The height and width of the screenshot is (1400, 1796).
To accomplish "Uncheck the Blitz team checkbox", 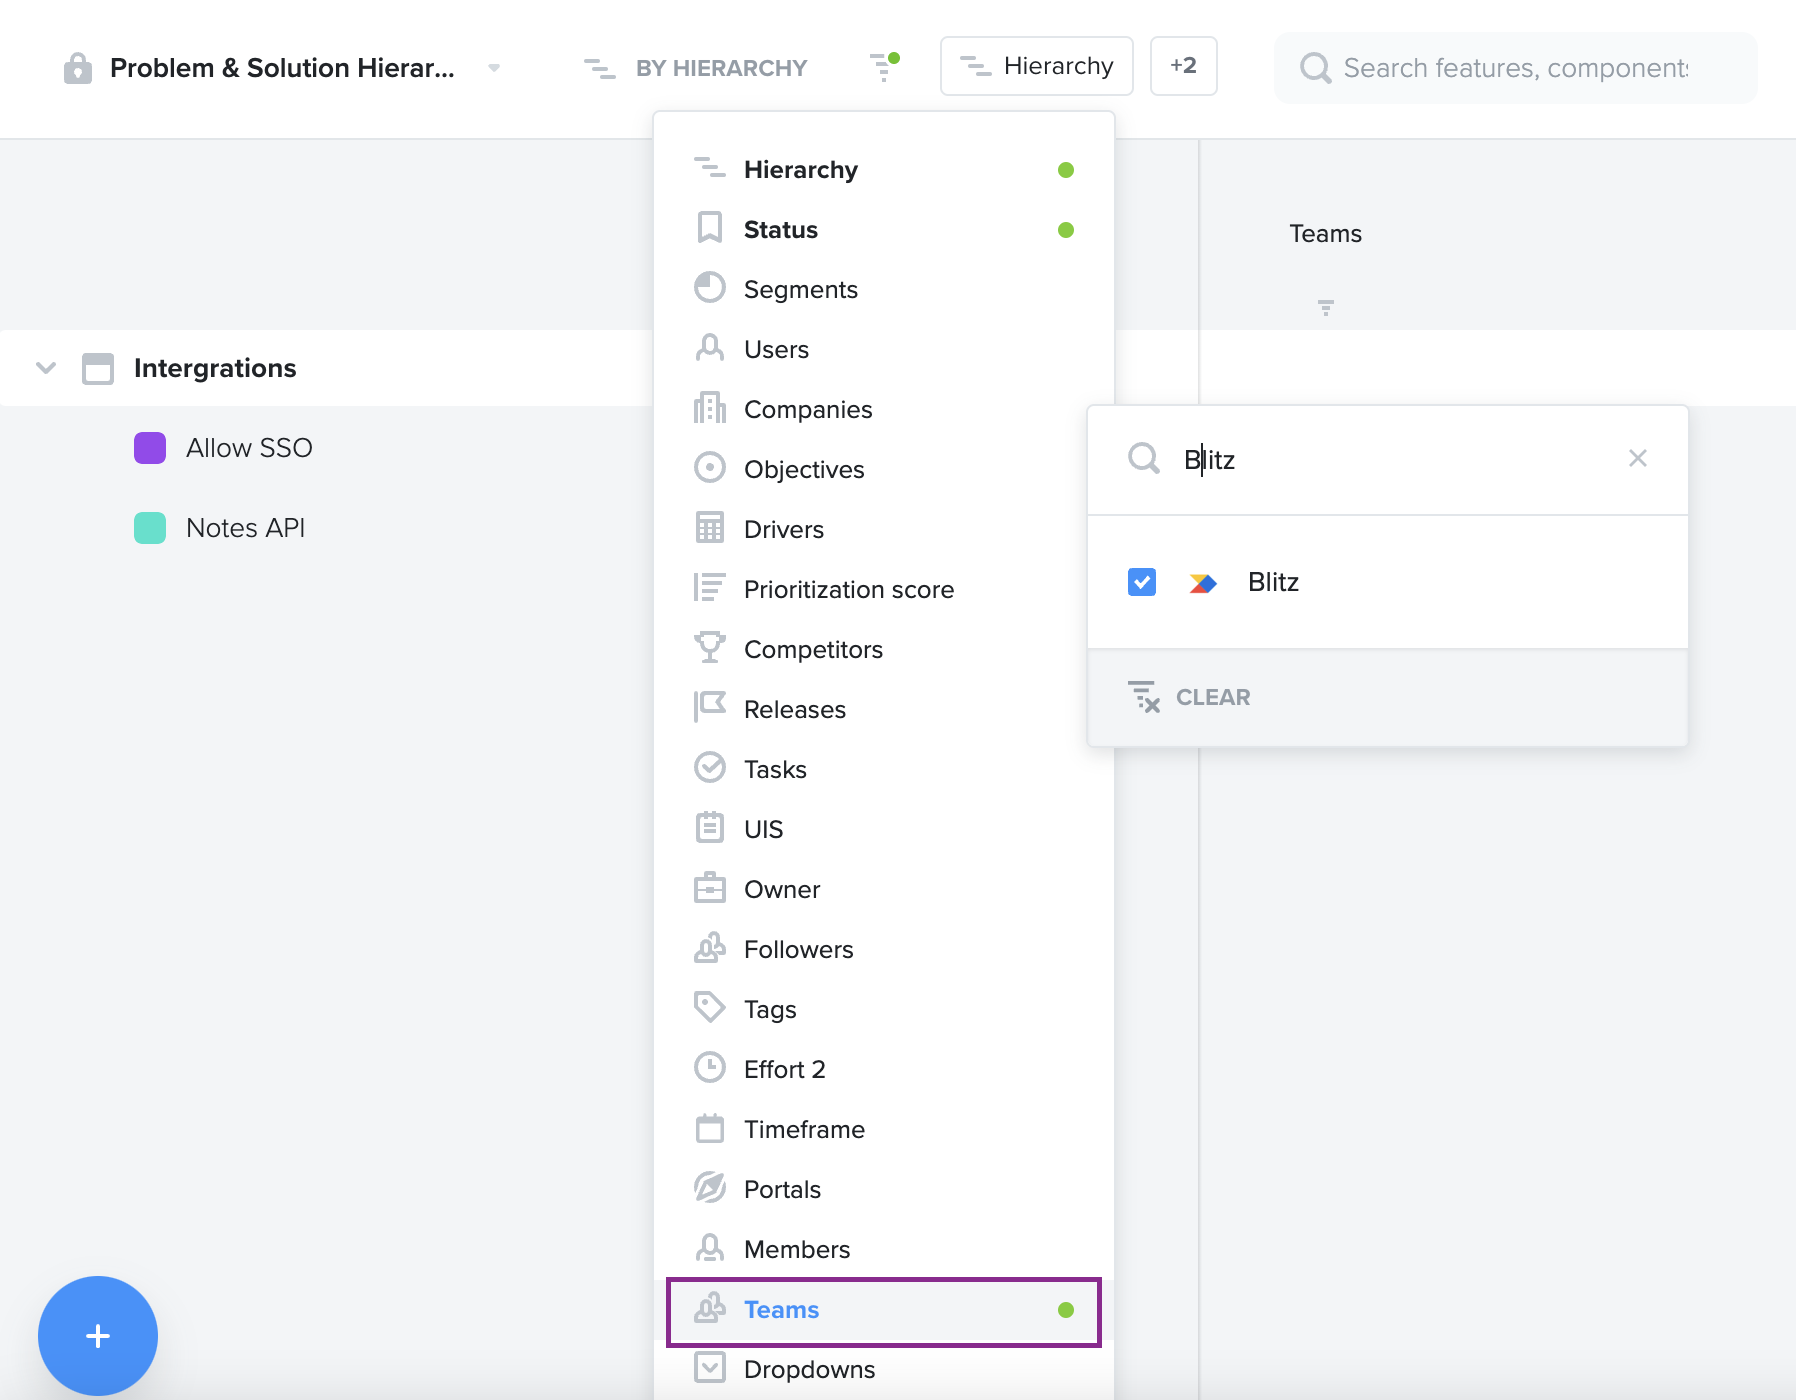I will [x=1142, y=582].
